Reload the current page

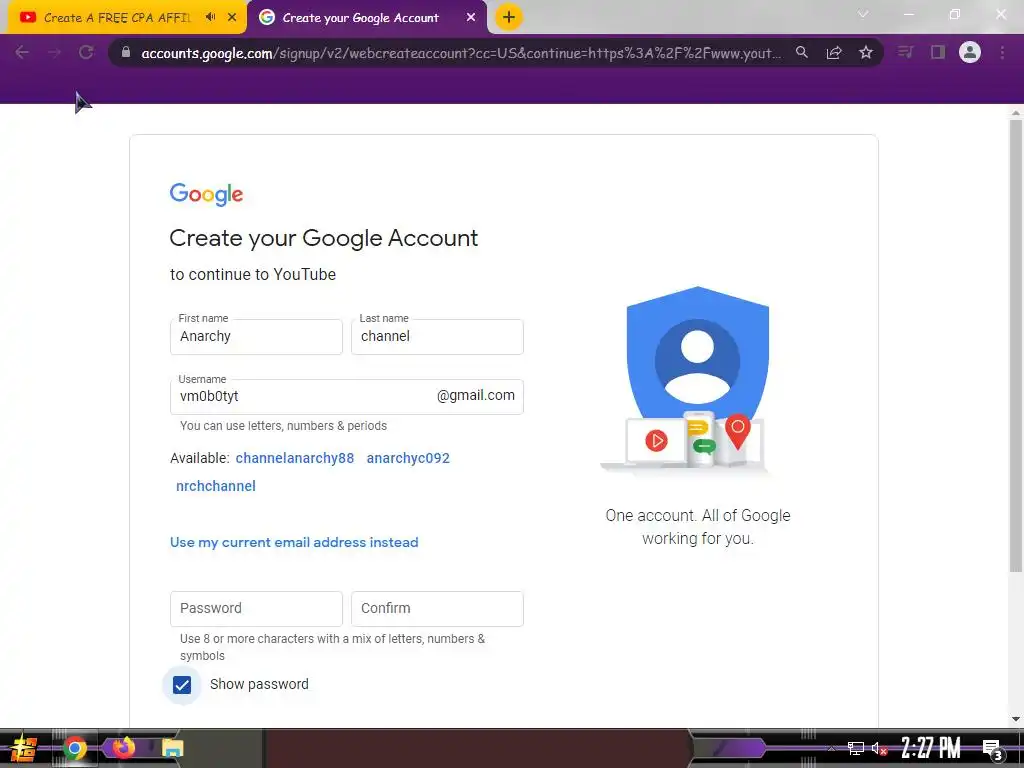pos(86,52)
